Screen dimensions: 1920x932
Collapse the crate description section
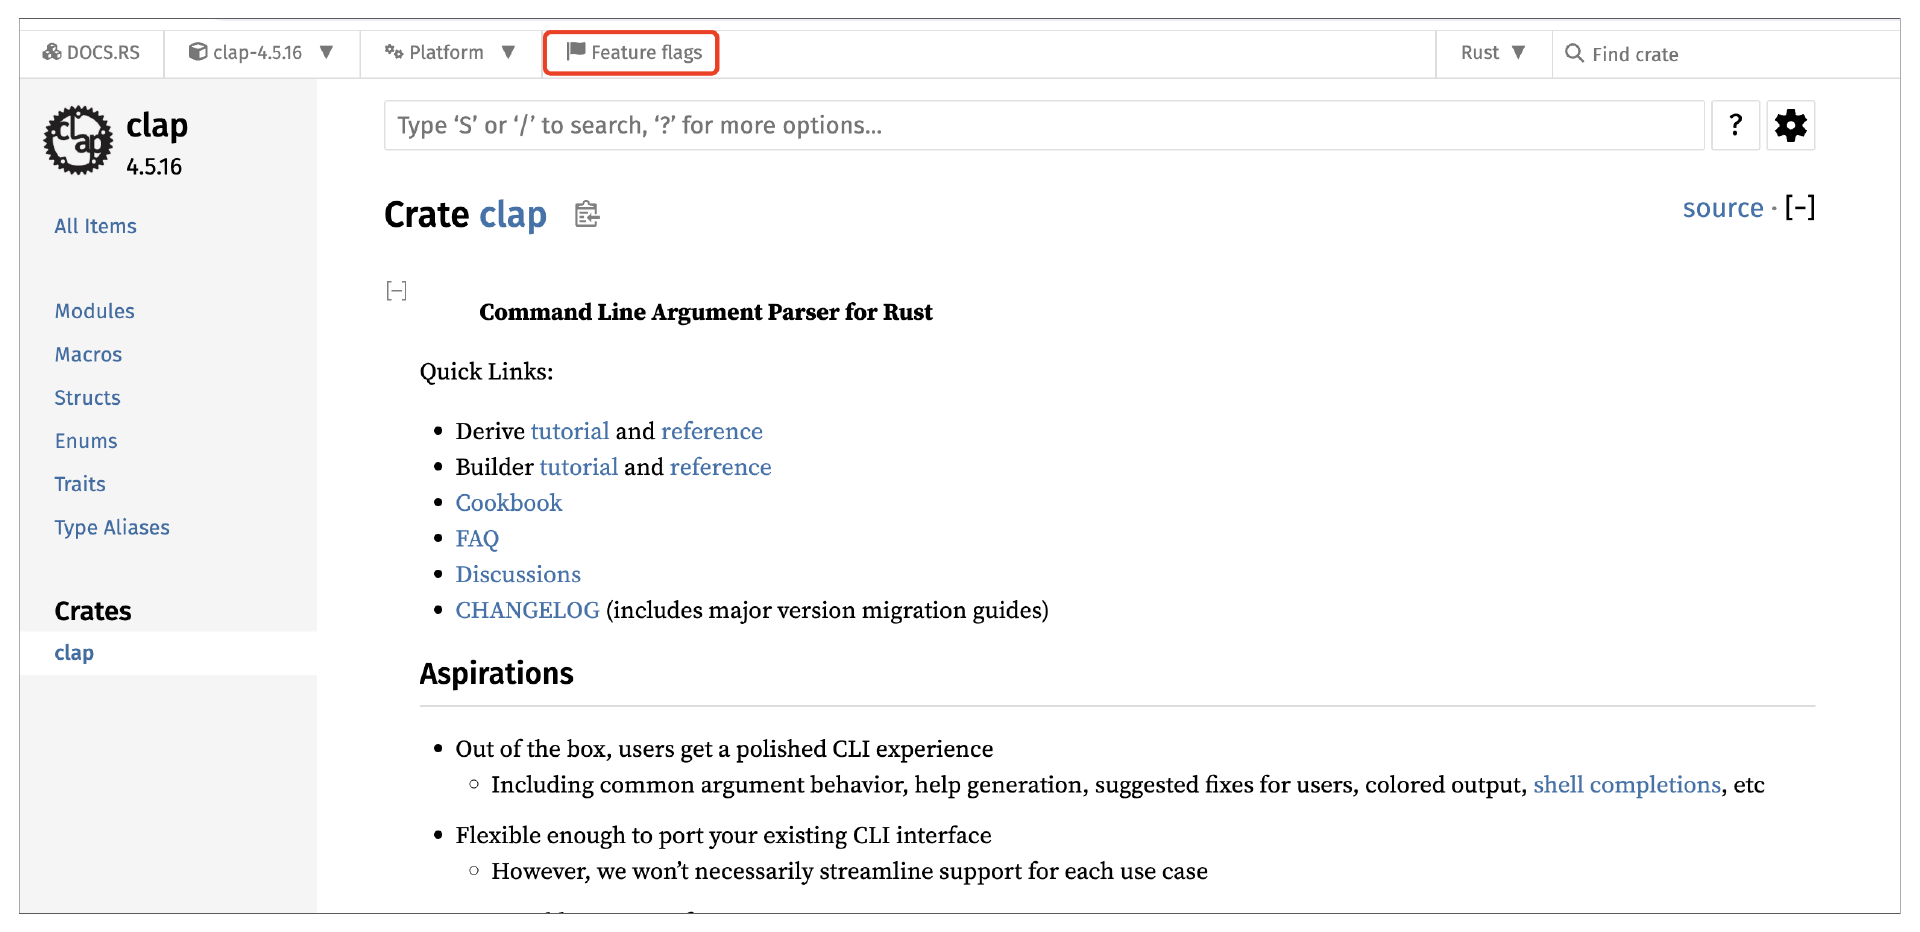pos(397,291)
